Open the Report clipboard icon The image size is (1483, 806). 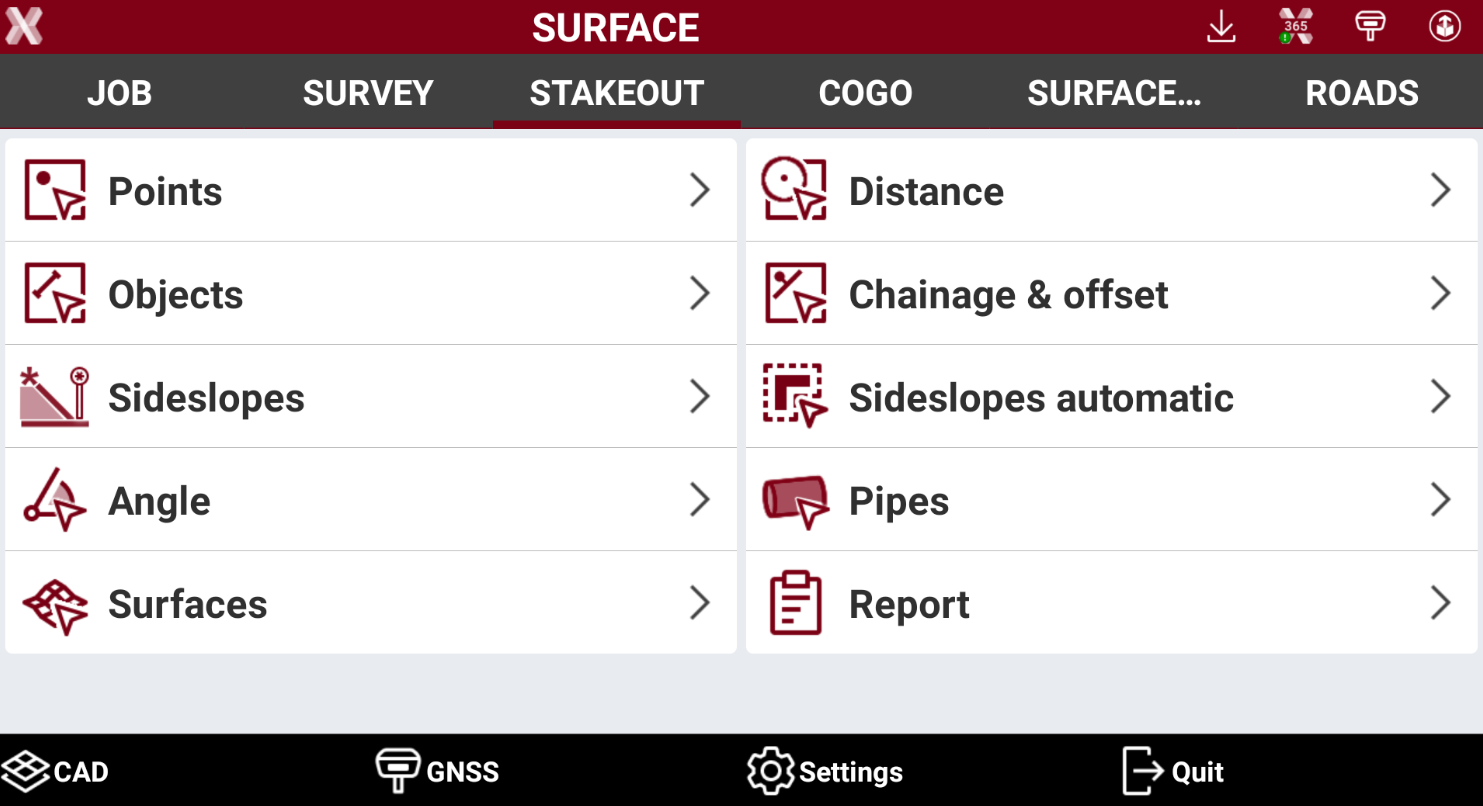(x=796, y=603)
